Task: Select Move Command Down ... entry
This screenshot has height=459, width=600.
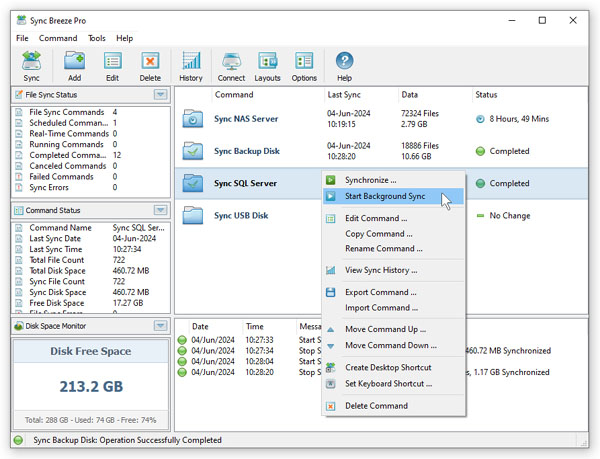Action: (393, 345)
